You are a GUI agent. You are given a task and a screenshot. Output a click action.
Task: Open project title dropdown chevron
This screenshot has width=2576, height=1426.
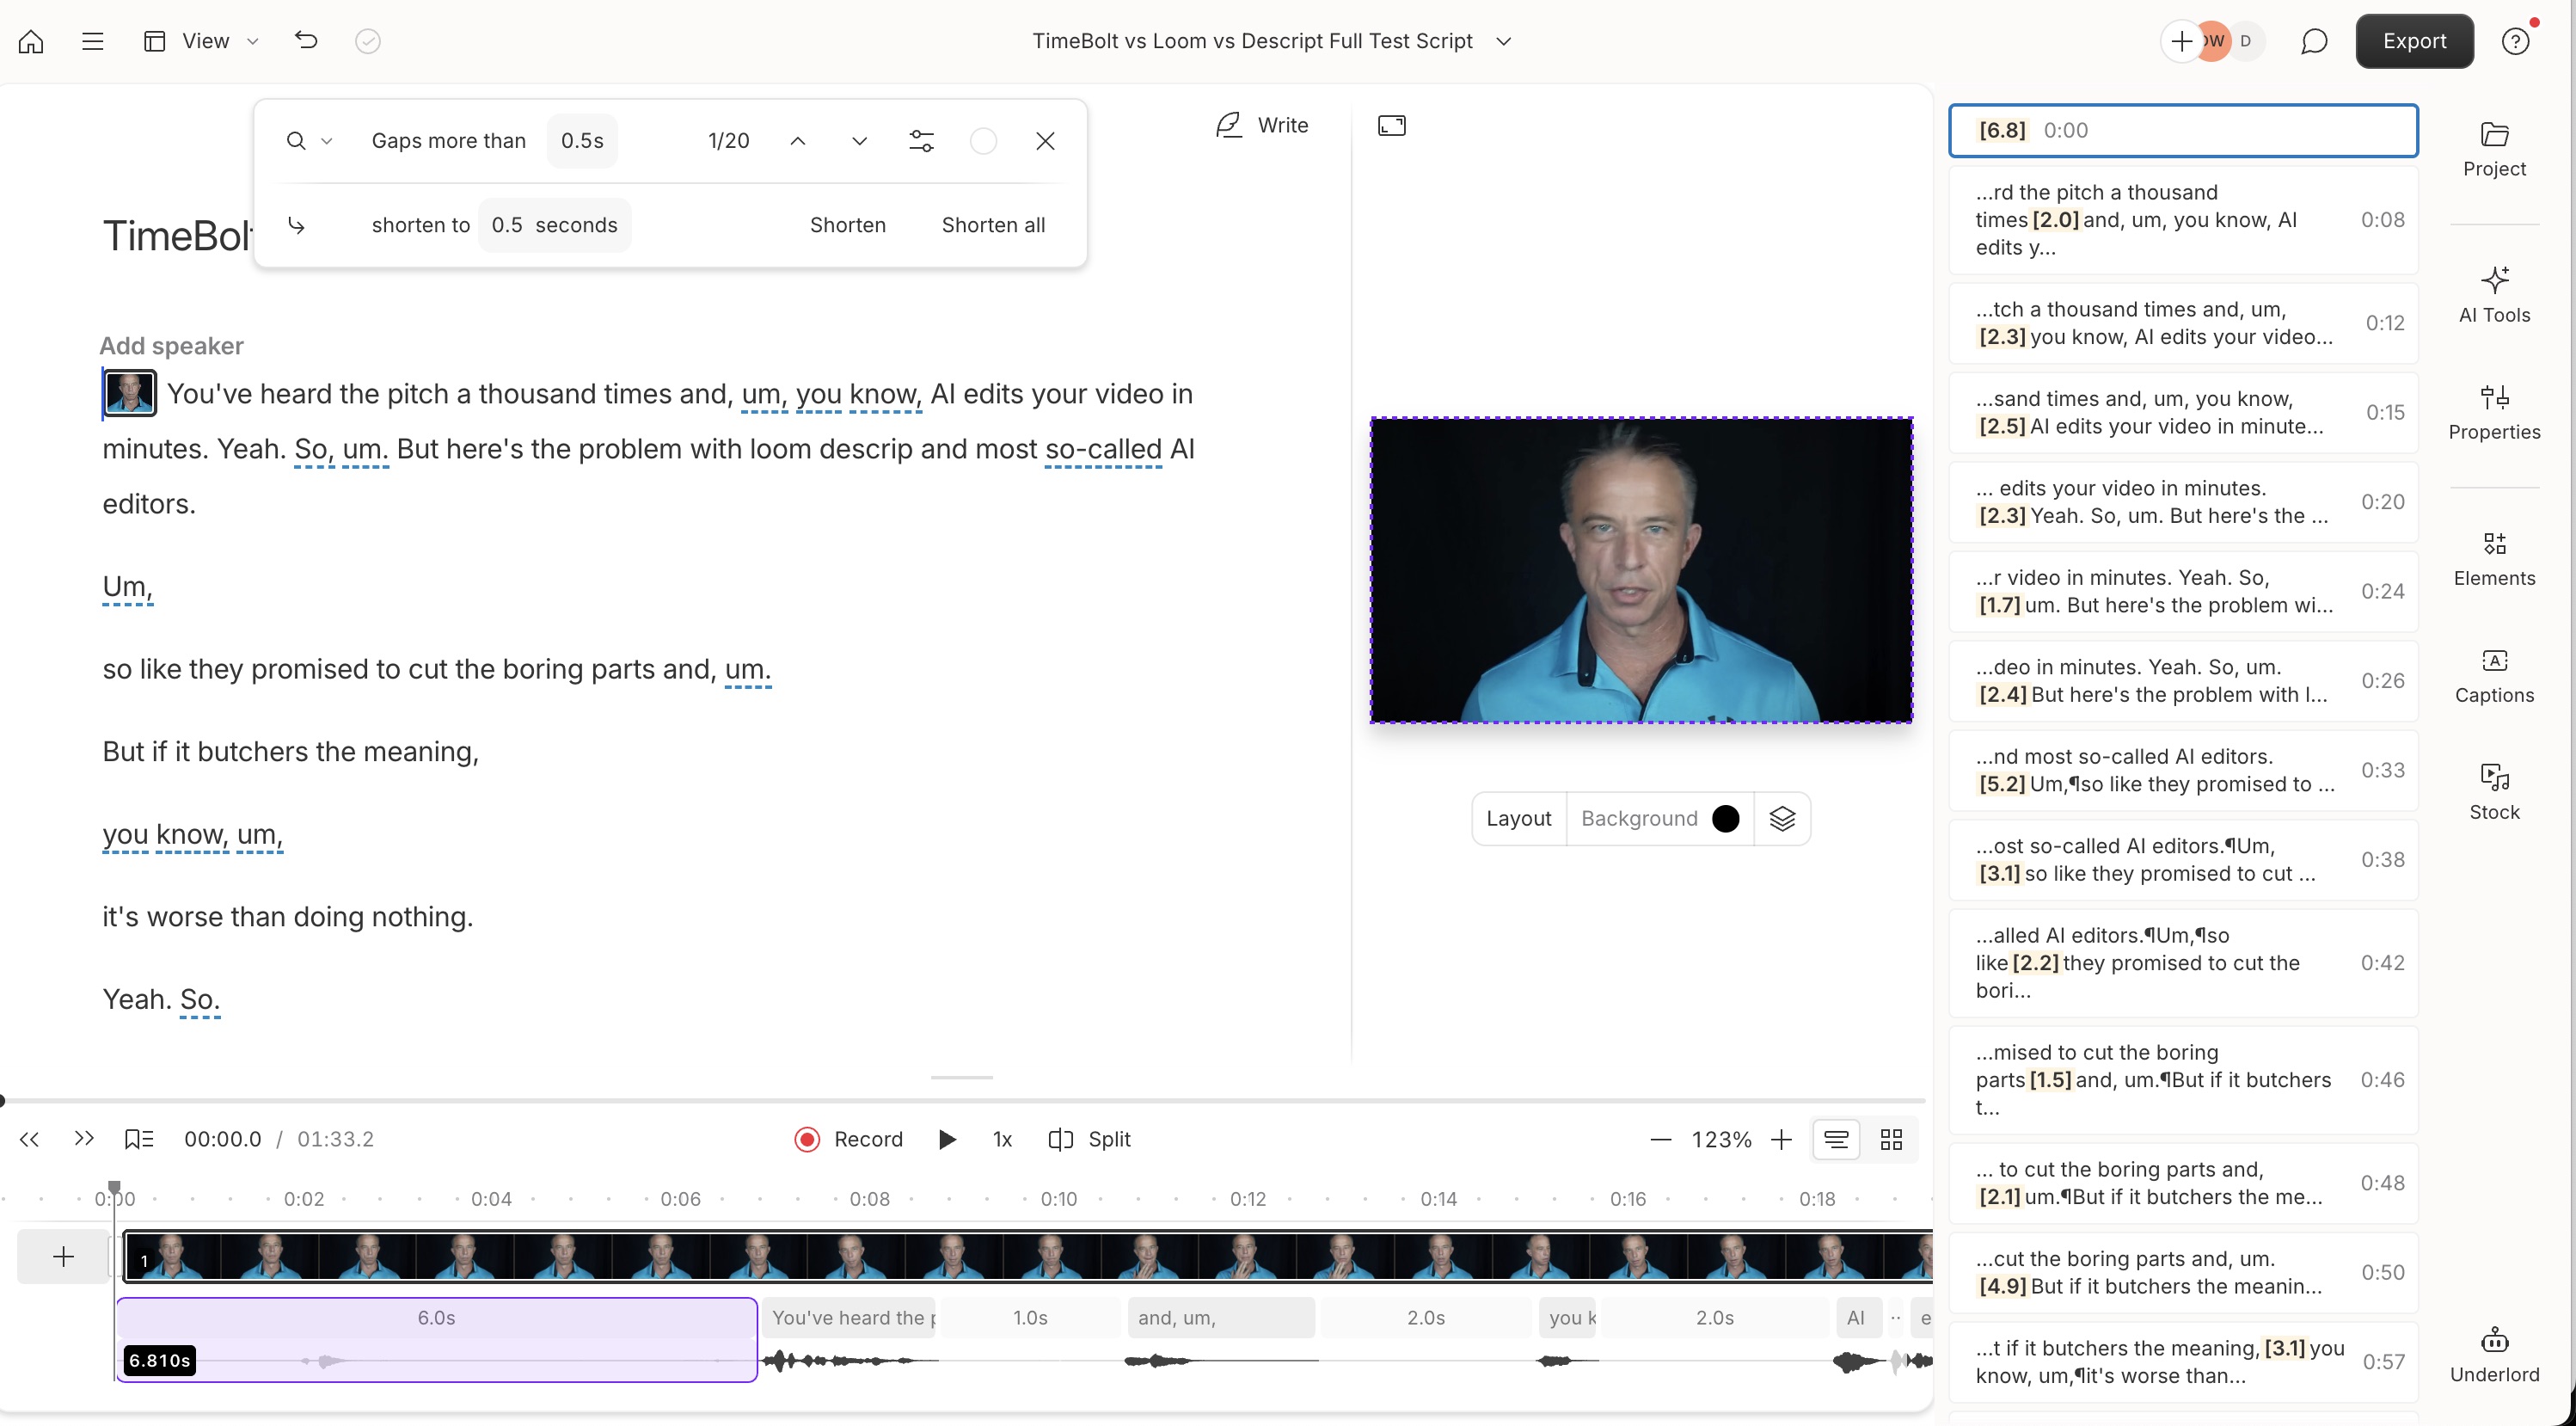click(x=1503, y=41)
